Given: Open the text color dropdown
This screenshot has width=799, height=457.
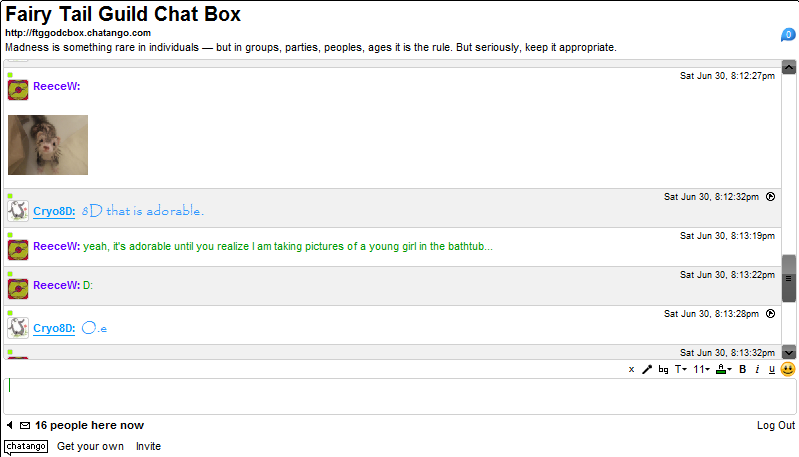Looking at the screenshot, I should [724, 369].
